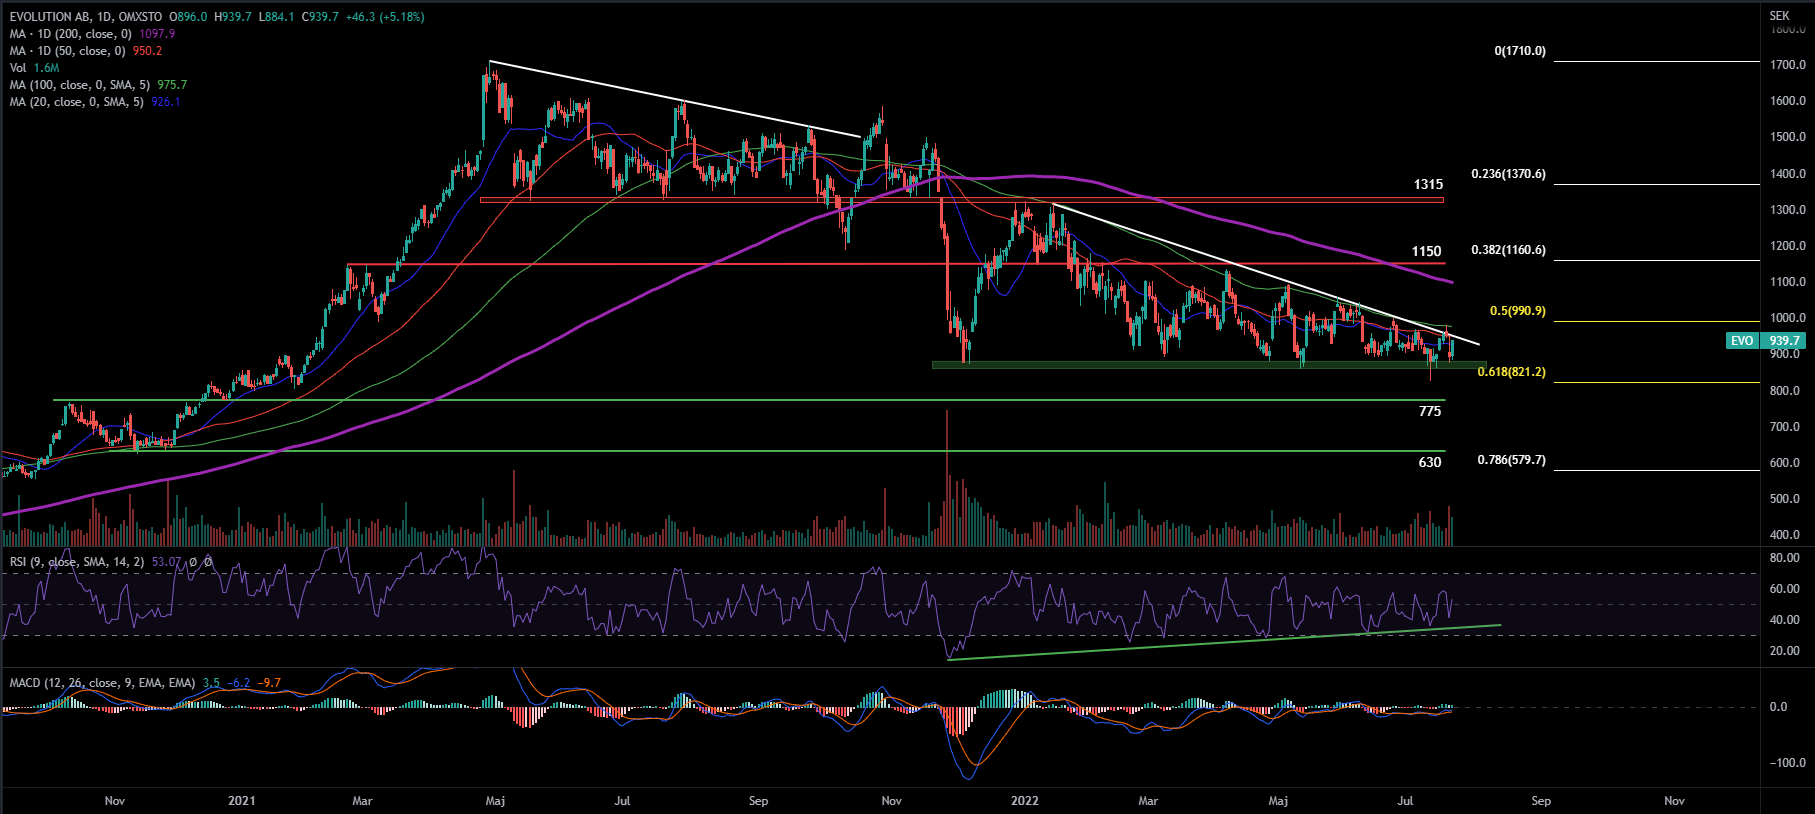Click the 0(1710.0) Fibonacci top label
Viewport: 1815px width, 814px height.
1519,51
